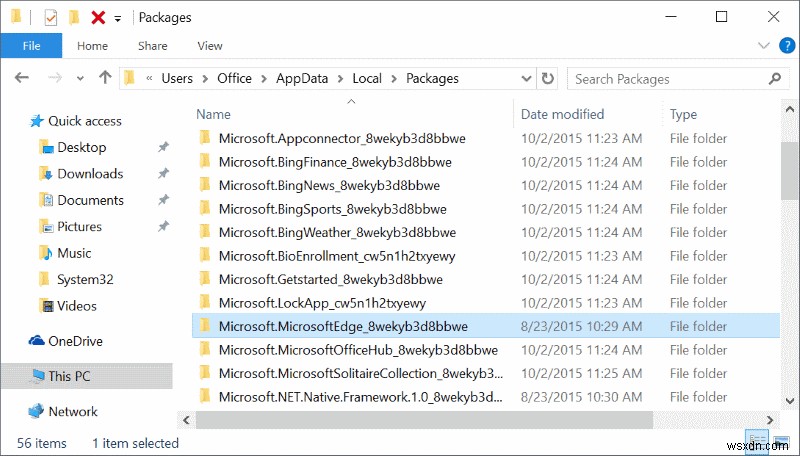Select Microsoft.BingSports_8wekyb3d8bbwe folder
The width and height of the screenshot is (800, 456).
pyautogui.click(x=333, y=209)
